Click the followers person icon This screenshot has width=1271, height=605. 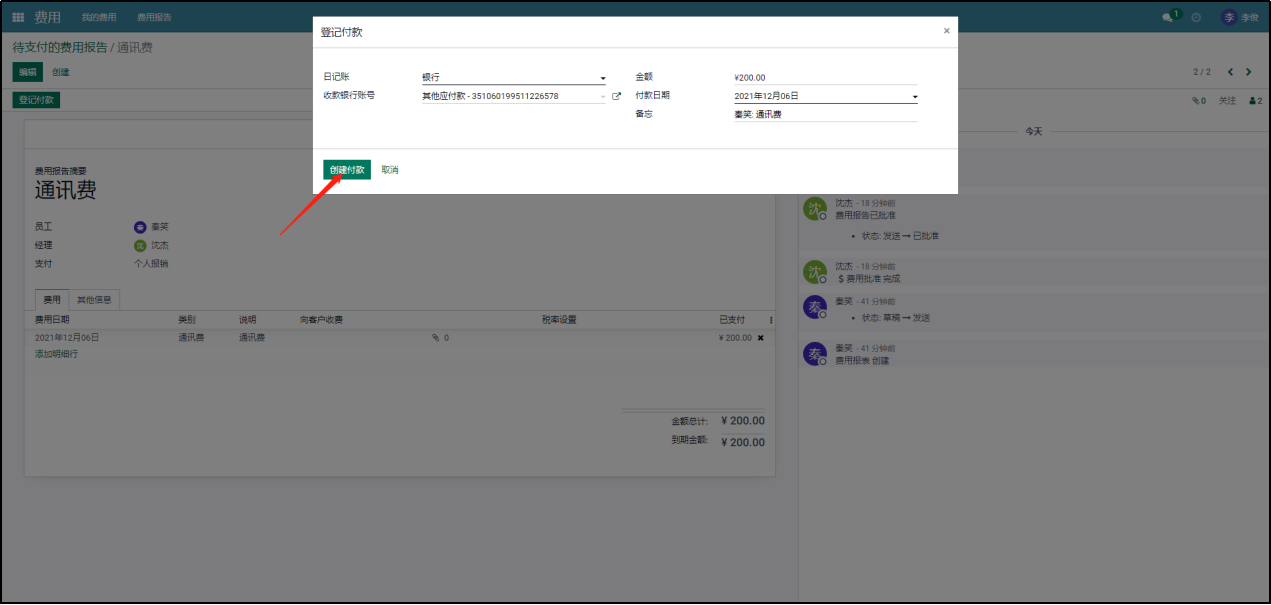click(1255, 101)
